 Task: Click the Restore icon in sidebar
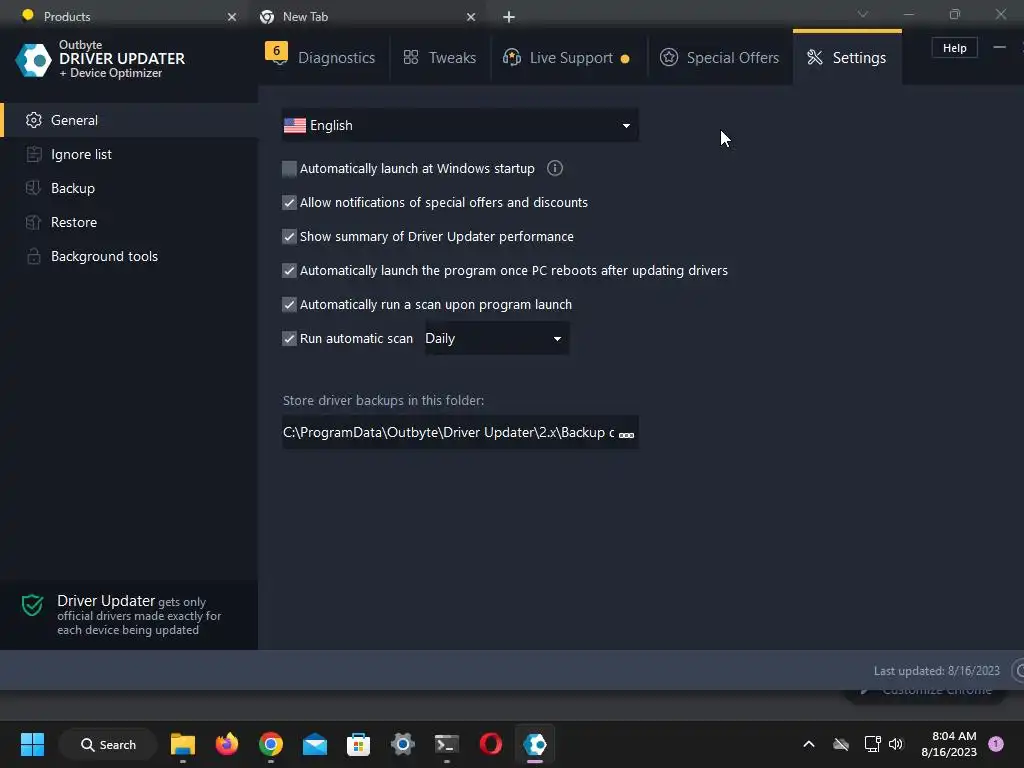point(33,222)
